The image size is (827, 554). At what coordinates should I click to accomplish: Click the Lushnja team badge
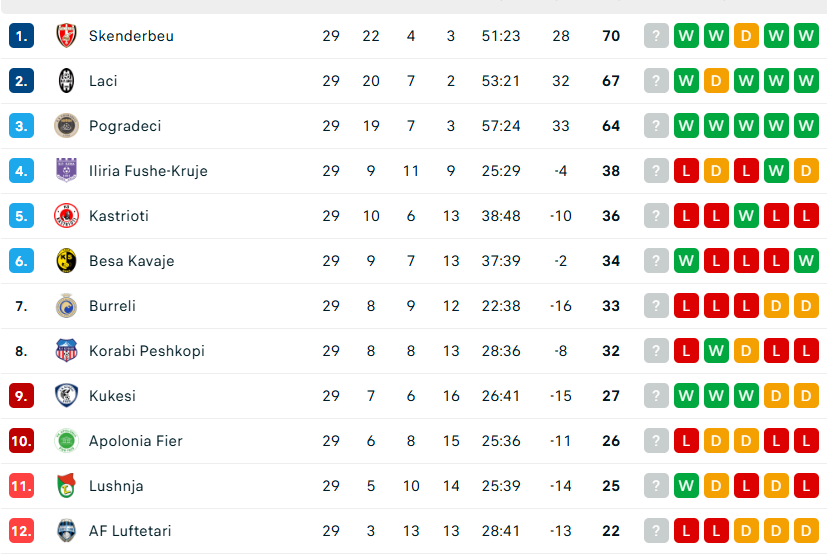66,486
